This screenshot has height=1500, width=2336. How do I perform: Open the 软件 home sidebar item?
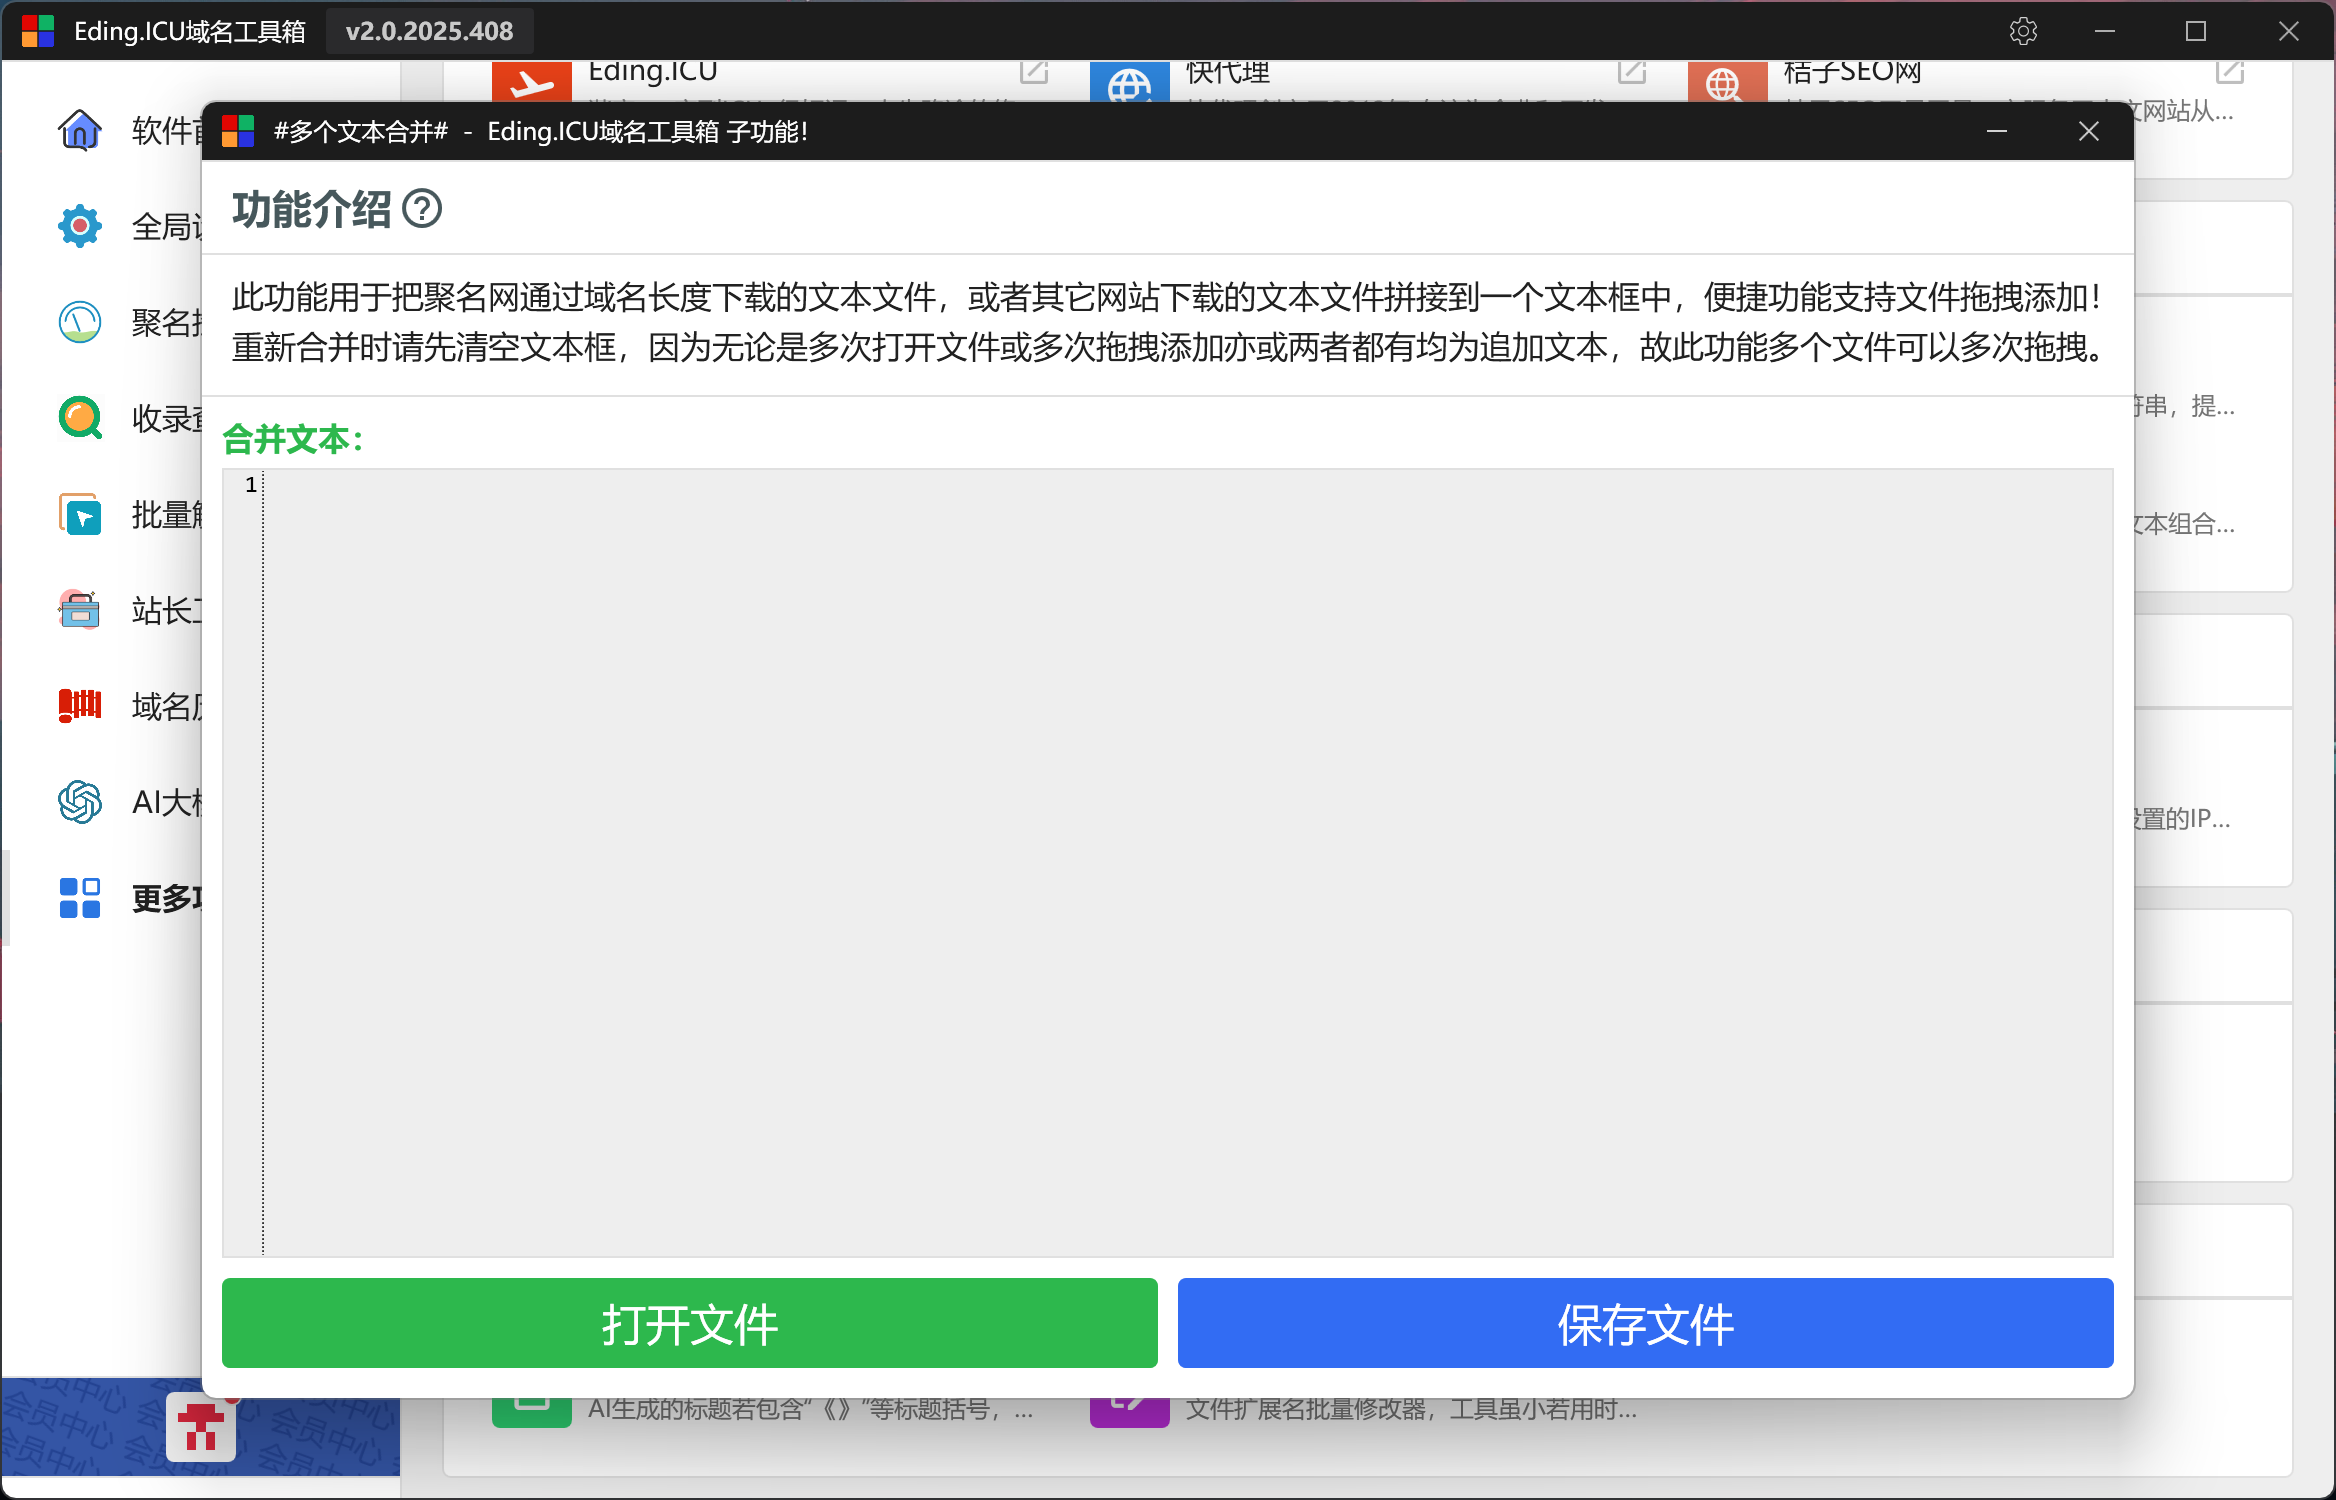[x=80, y=130]
